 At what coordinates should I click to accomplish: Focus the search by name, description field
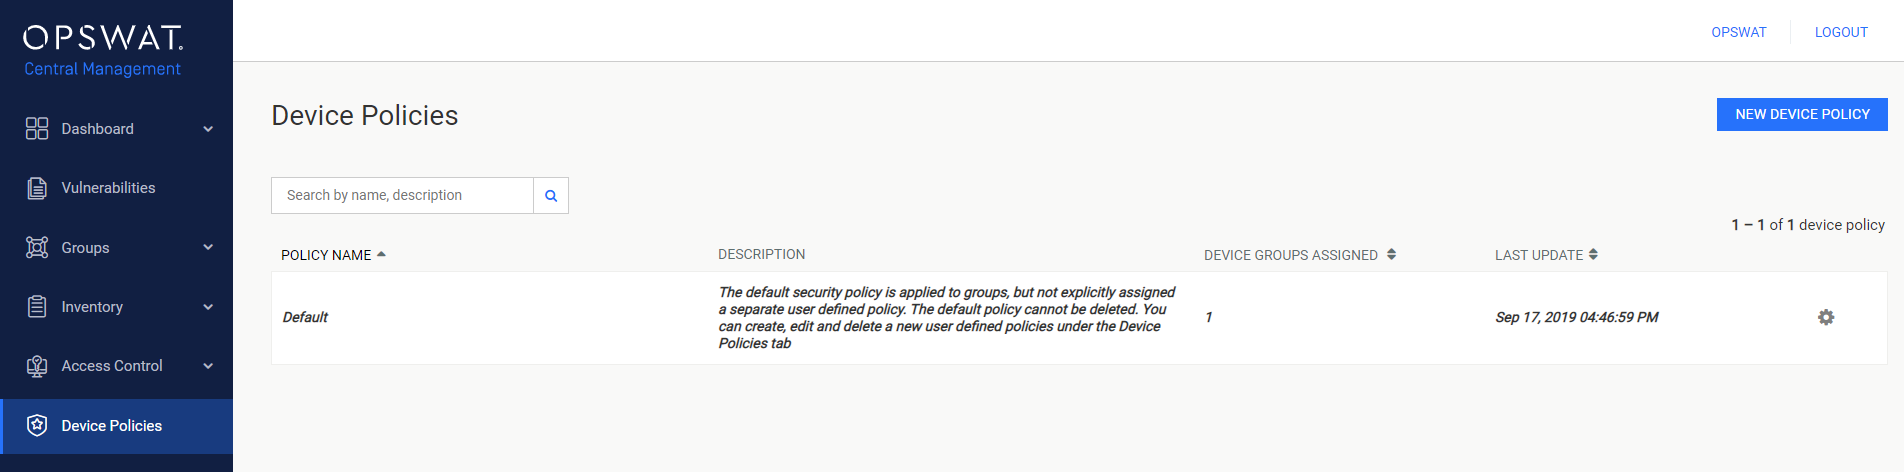[402, 196]
